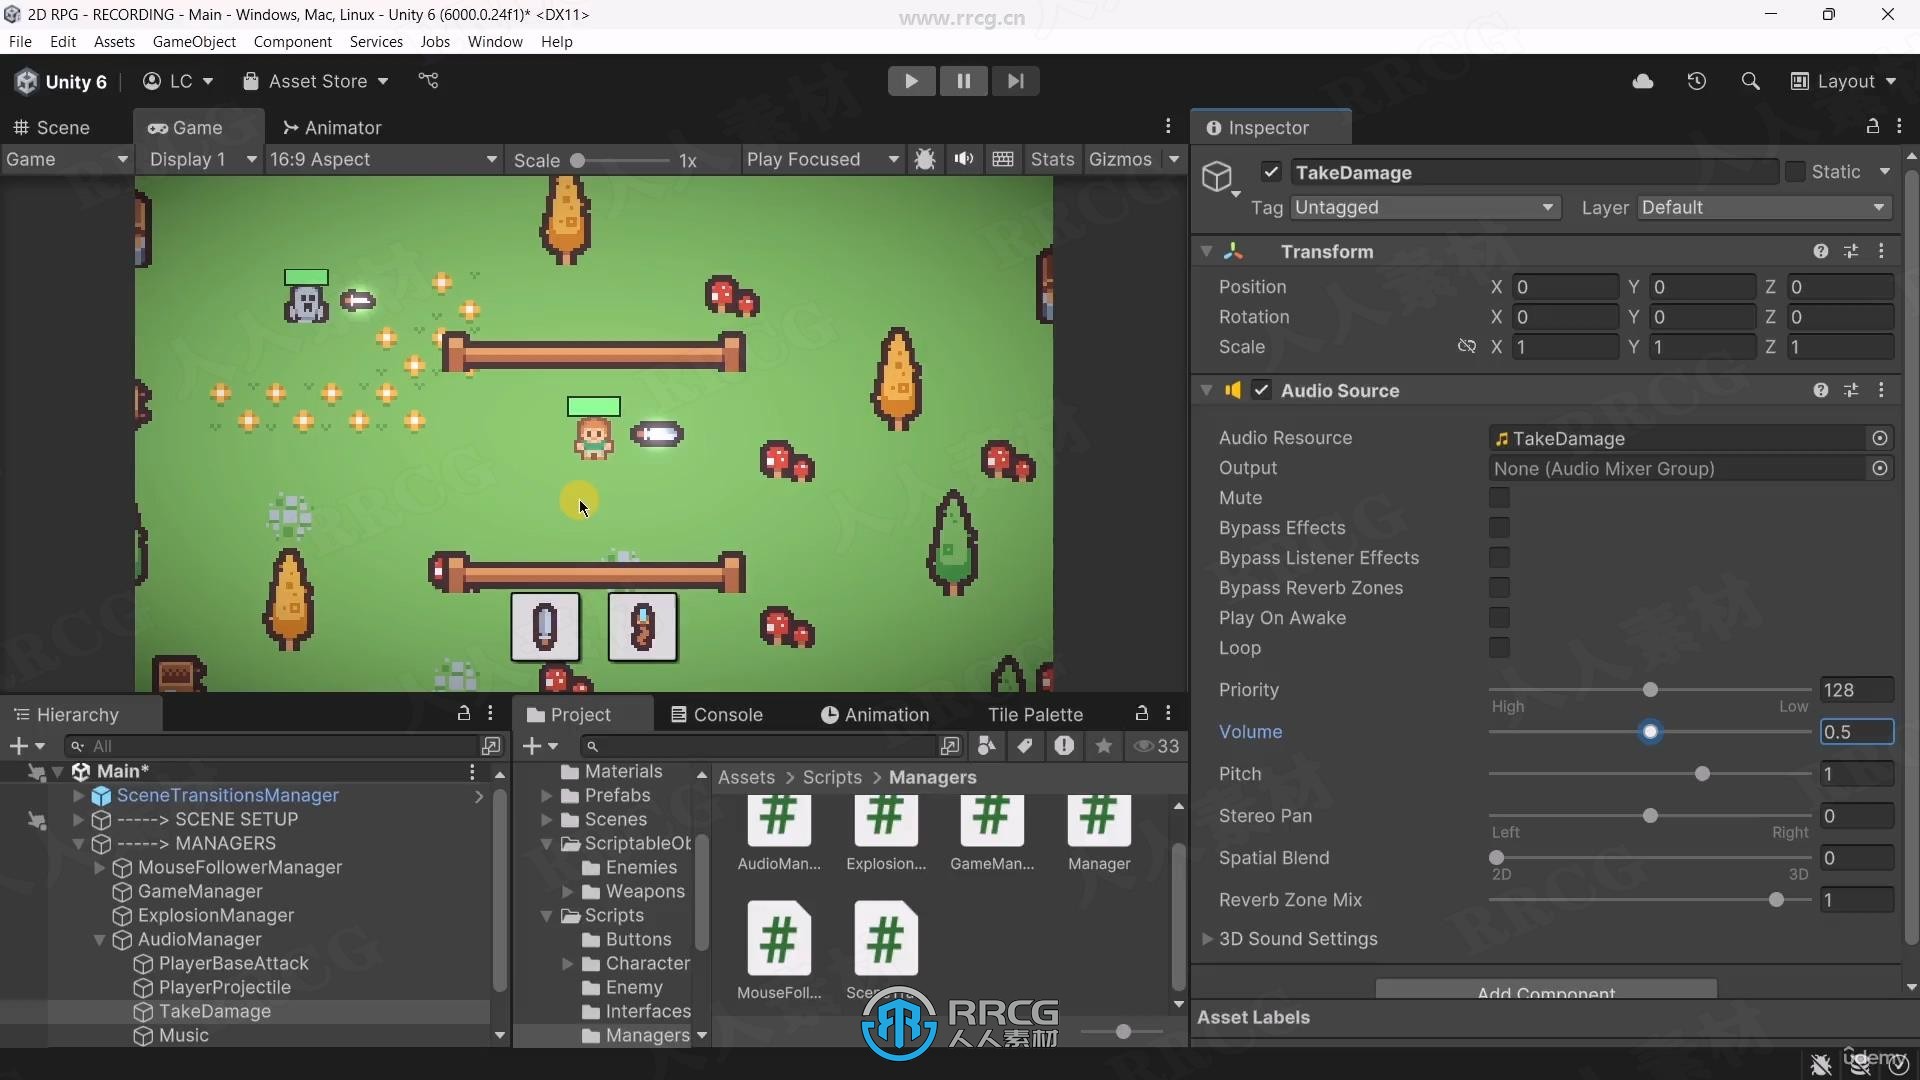Screen dimensions: 1920x1080
Task: Toggle TakeDamage GameObject active checkbox
Action: point(1271,172)
